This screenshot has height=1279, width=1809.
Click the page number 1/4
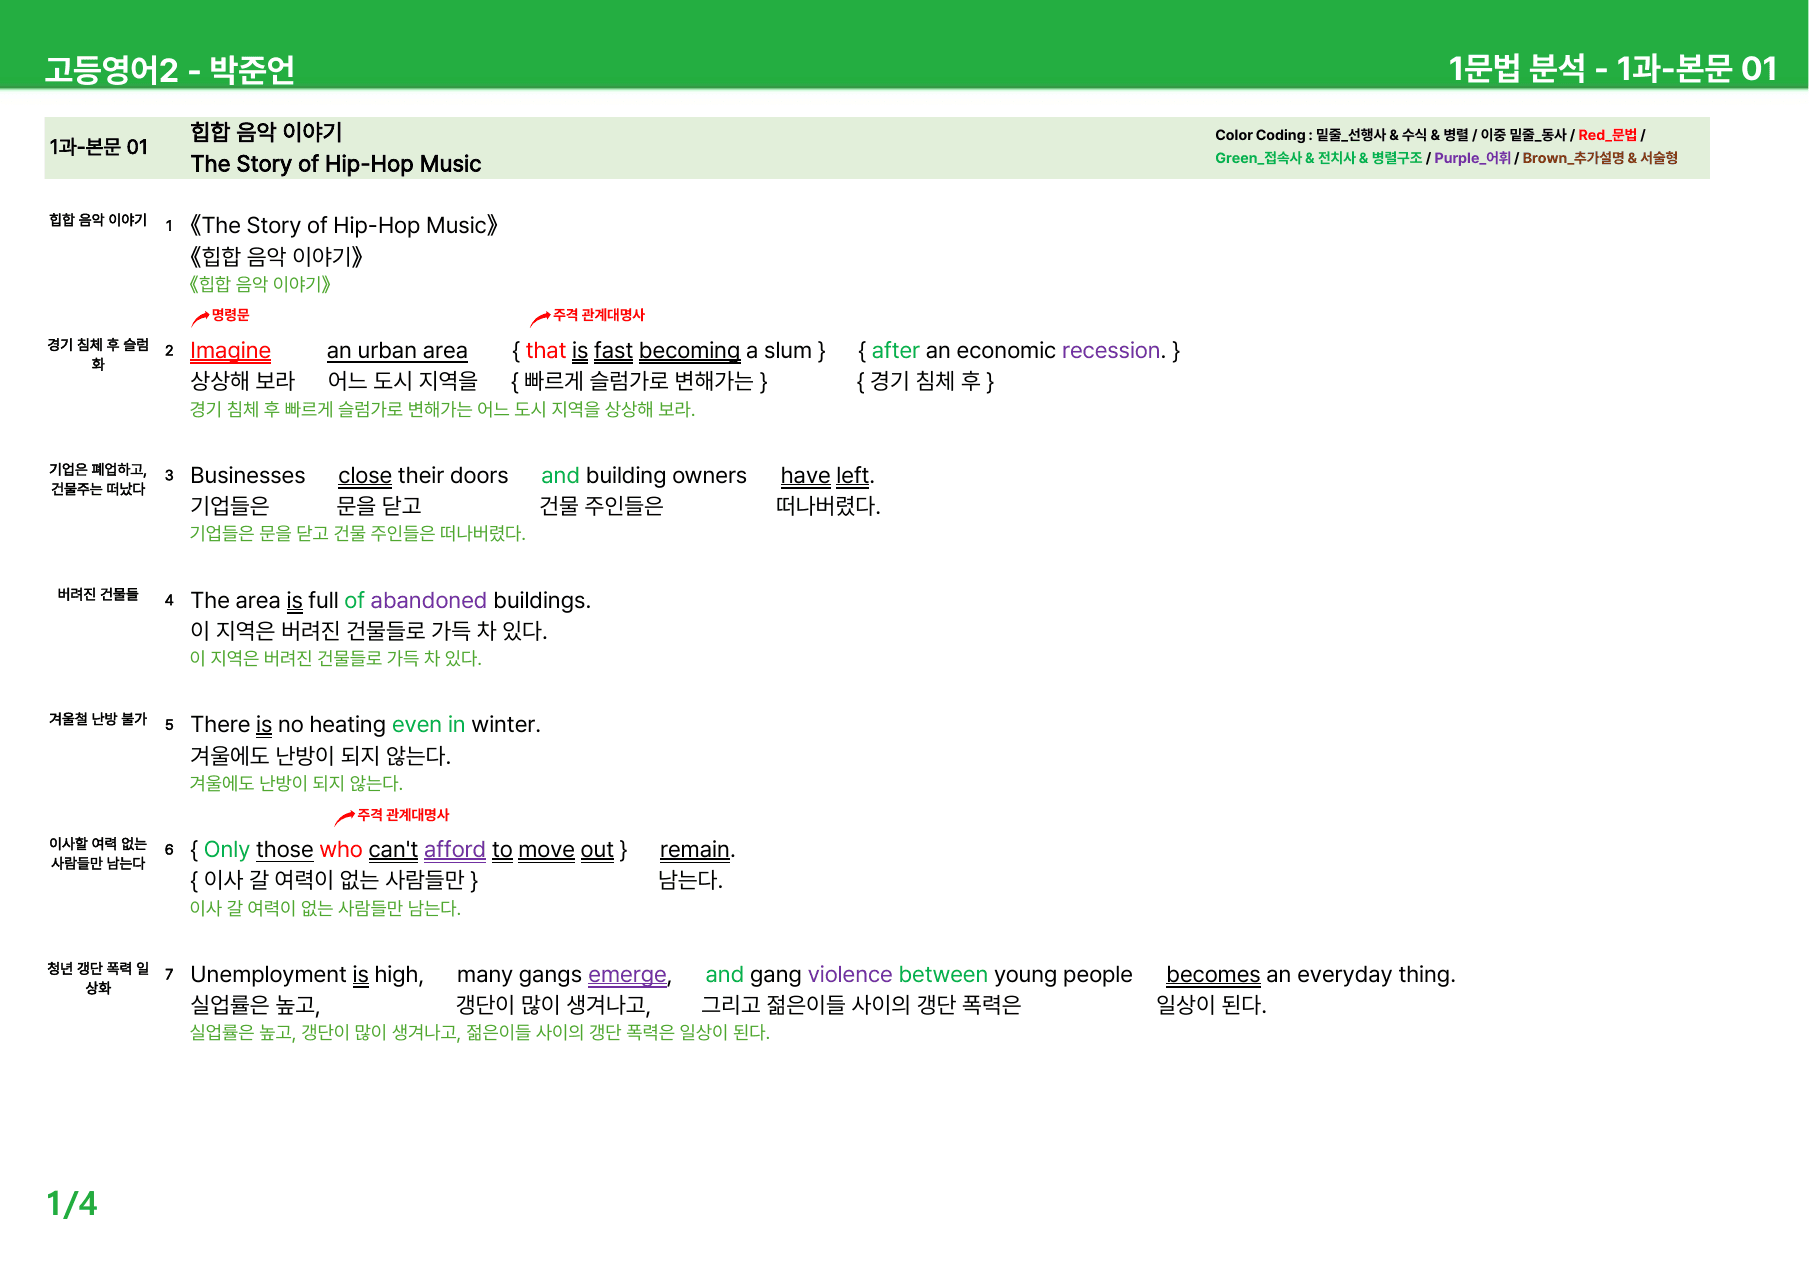pyautogui.click(x=71, y=1203)
